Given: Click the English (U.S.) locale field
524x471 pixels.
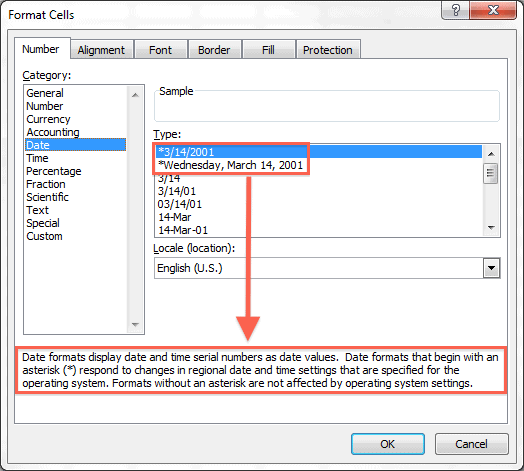Looking at the screenshot, I should (x=318, y=268).
